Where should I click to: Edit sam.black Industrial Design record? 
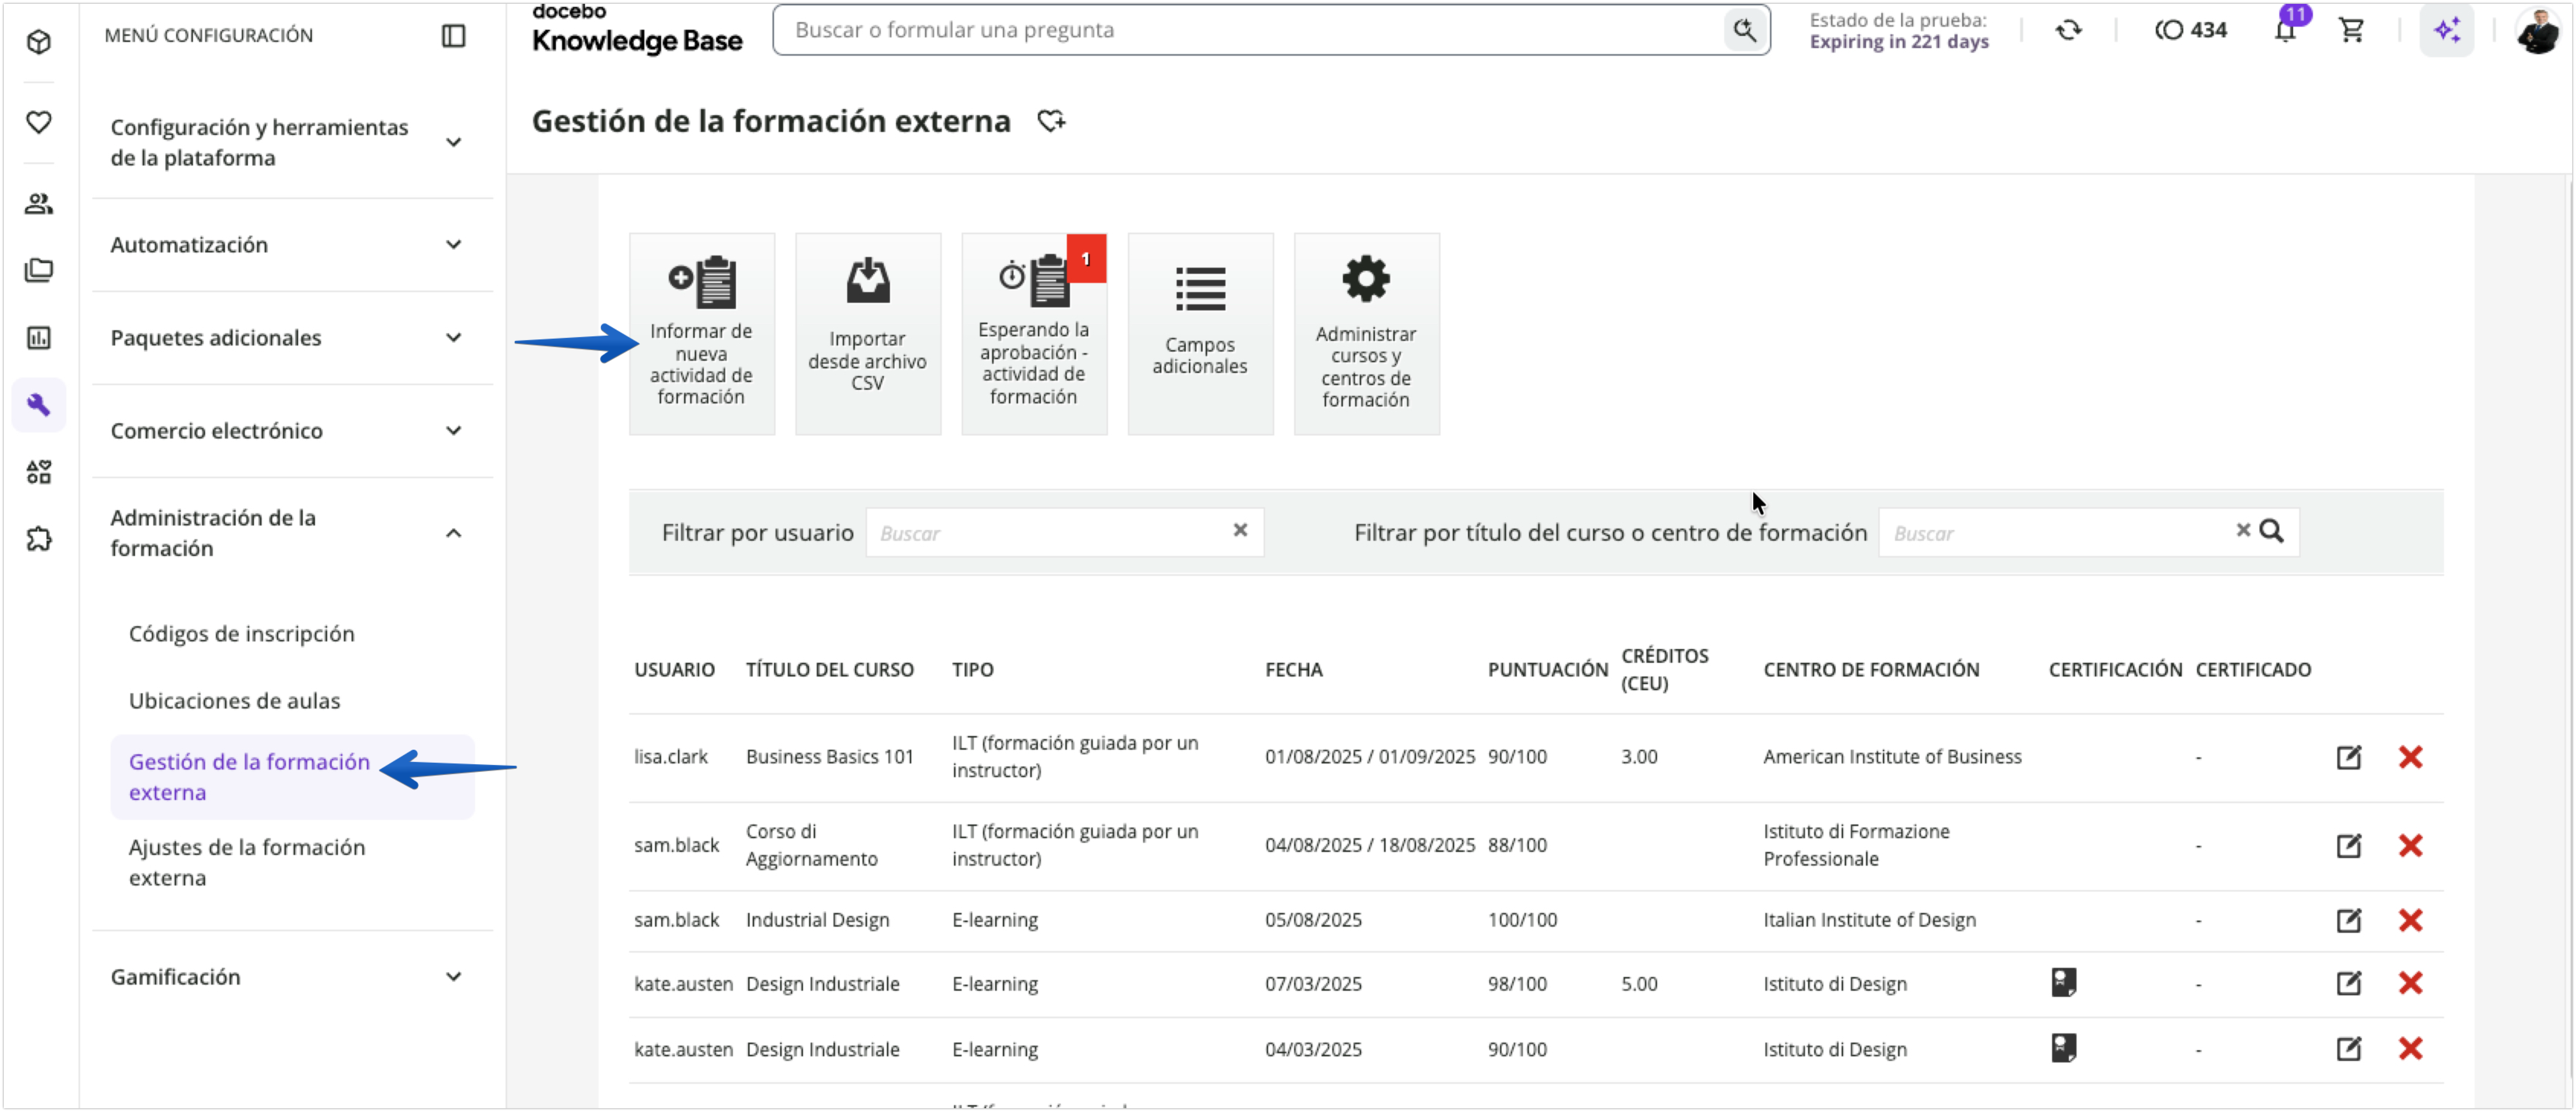click(2349, 920)
